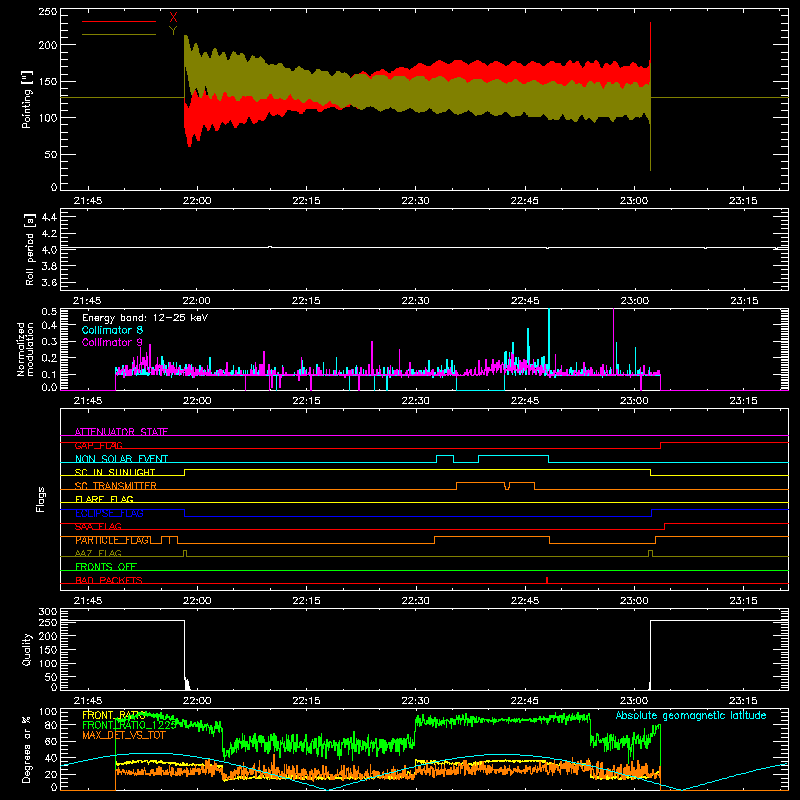Click the FLARE_FLAG flag label
This screenshot has height=800, width=800.
coord(104,499)
